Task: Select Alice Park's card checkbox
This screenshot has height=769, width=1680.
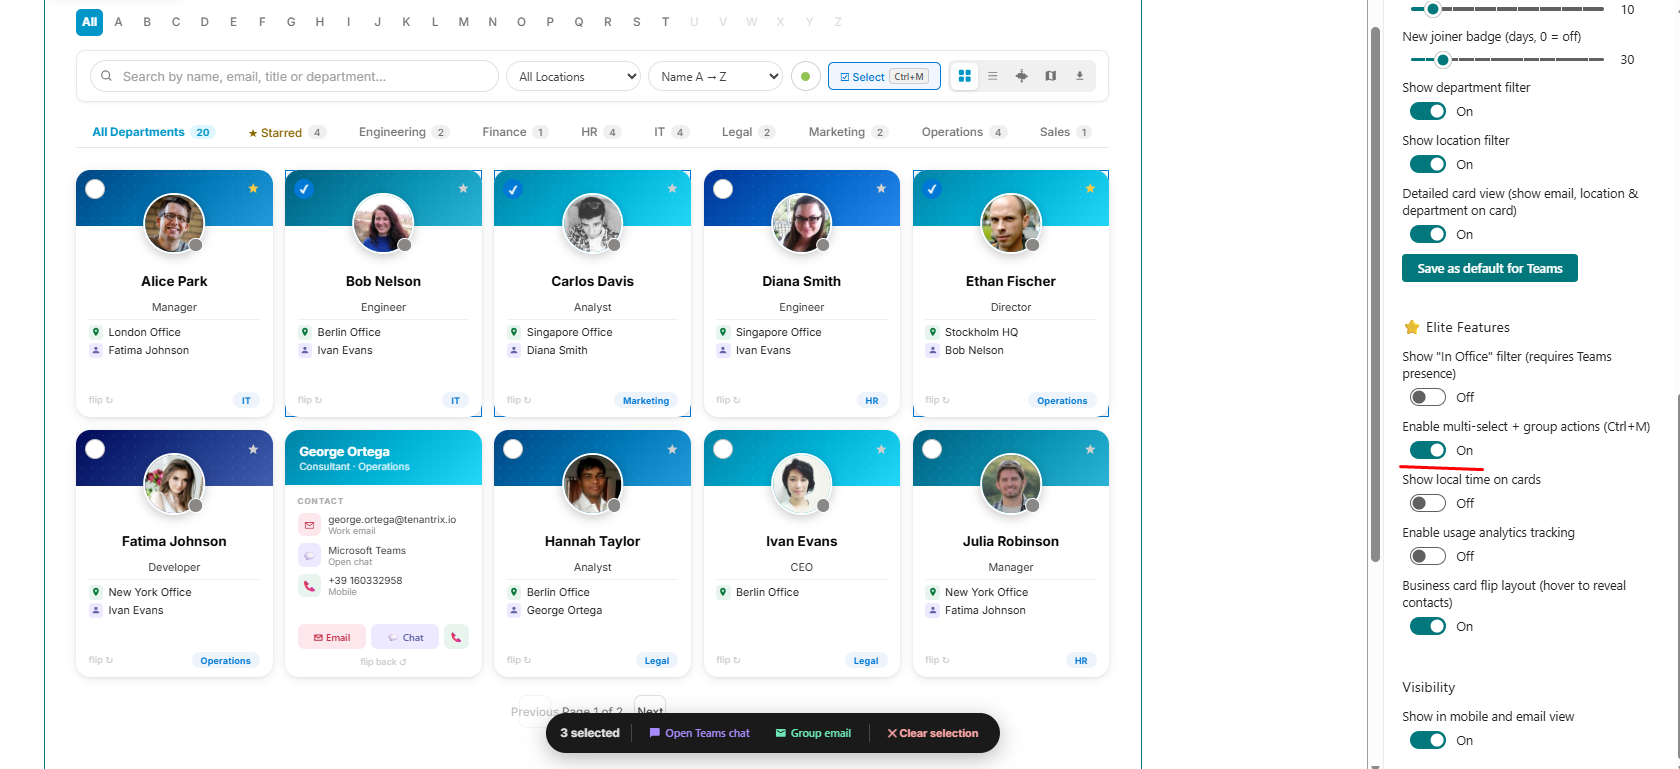Action: click(x=95, y=189)
